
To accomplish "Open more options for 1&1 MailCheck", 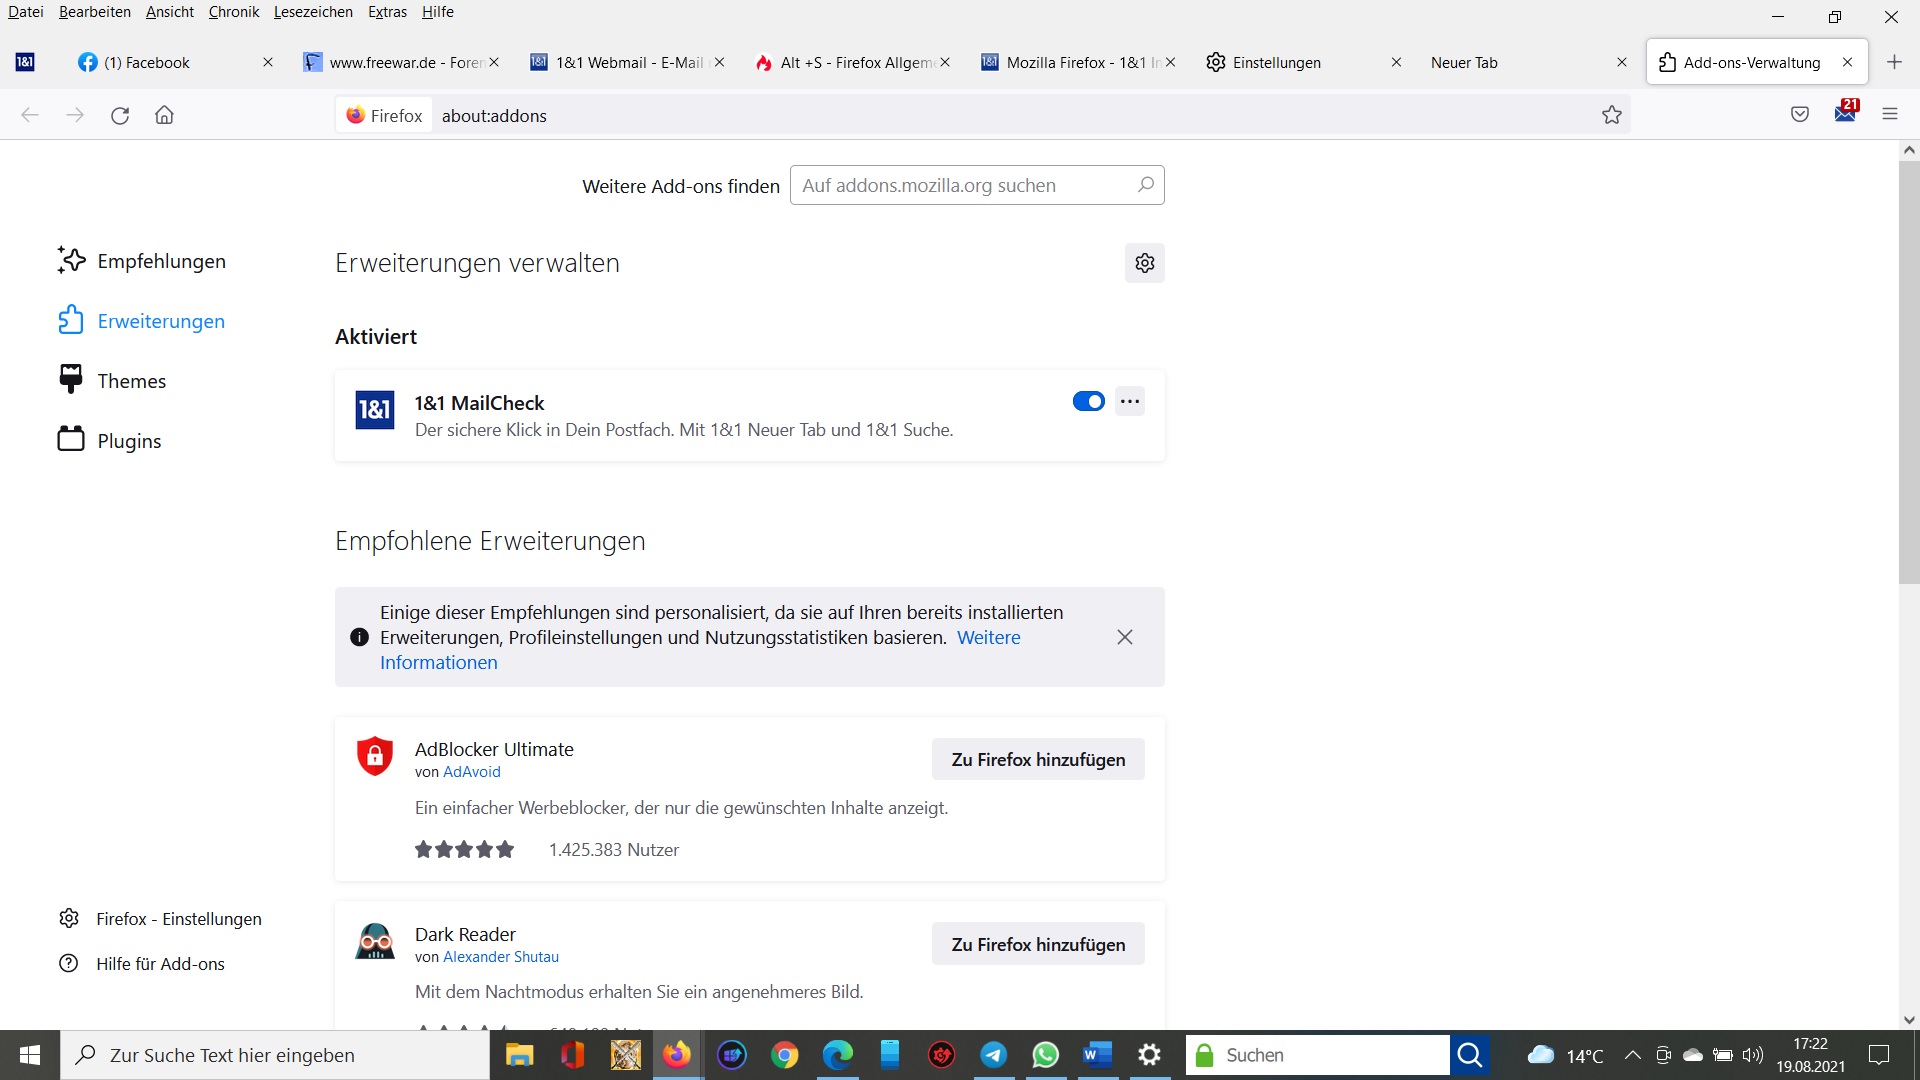I will tap(1130, 401).
